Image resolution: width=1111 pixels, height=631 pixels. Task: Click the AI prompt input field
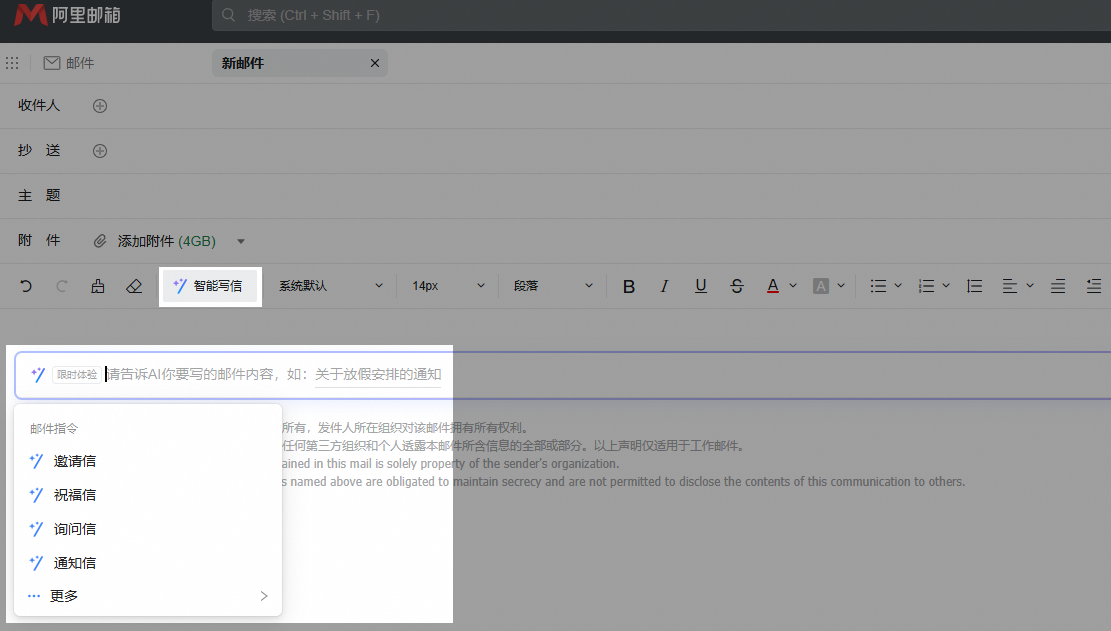coord(275,375)
